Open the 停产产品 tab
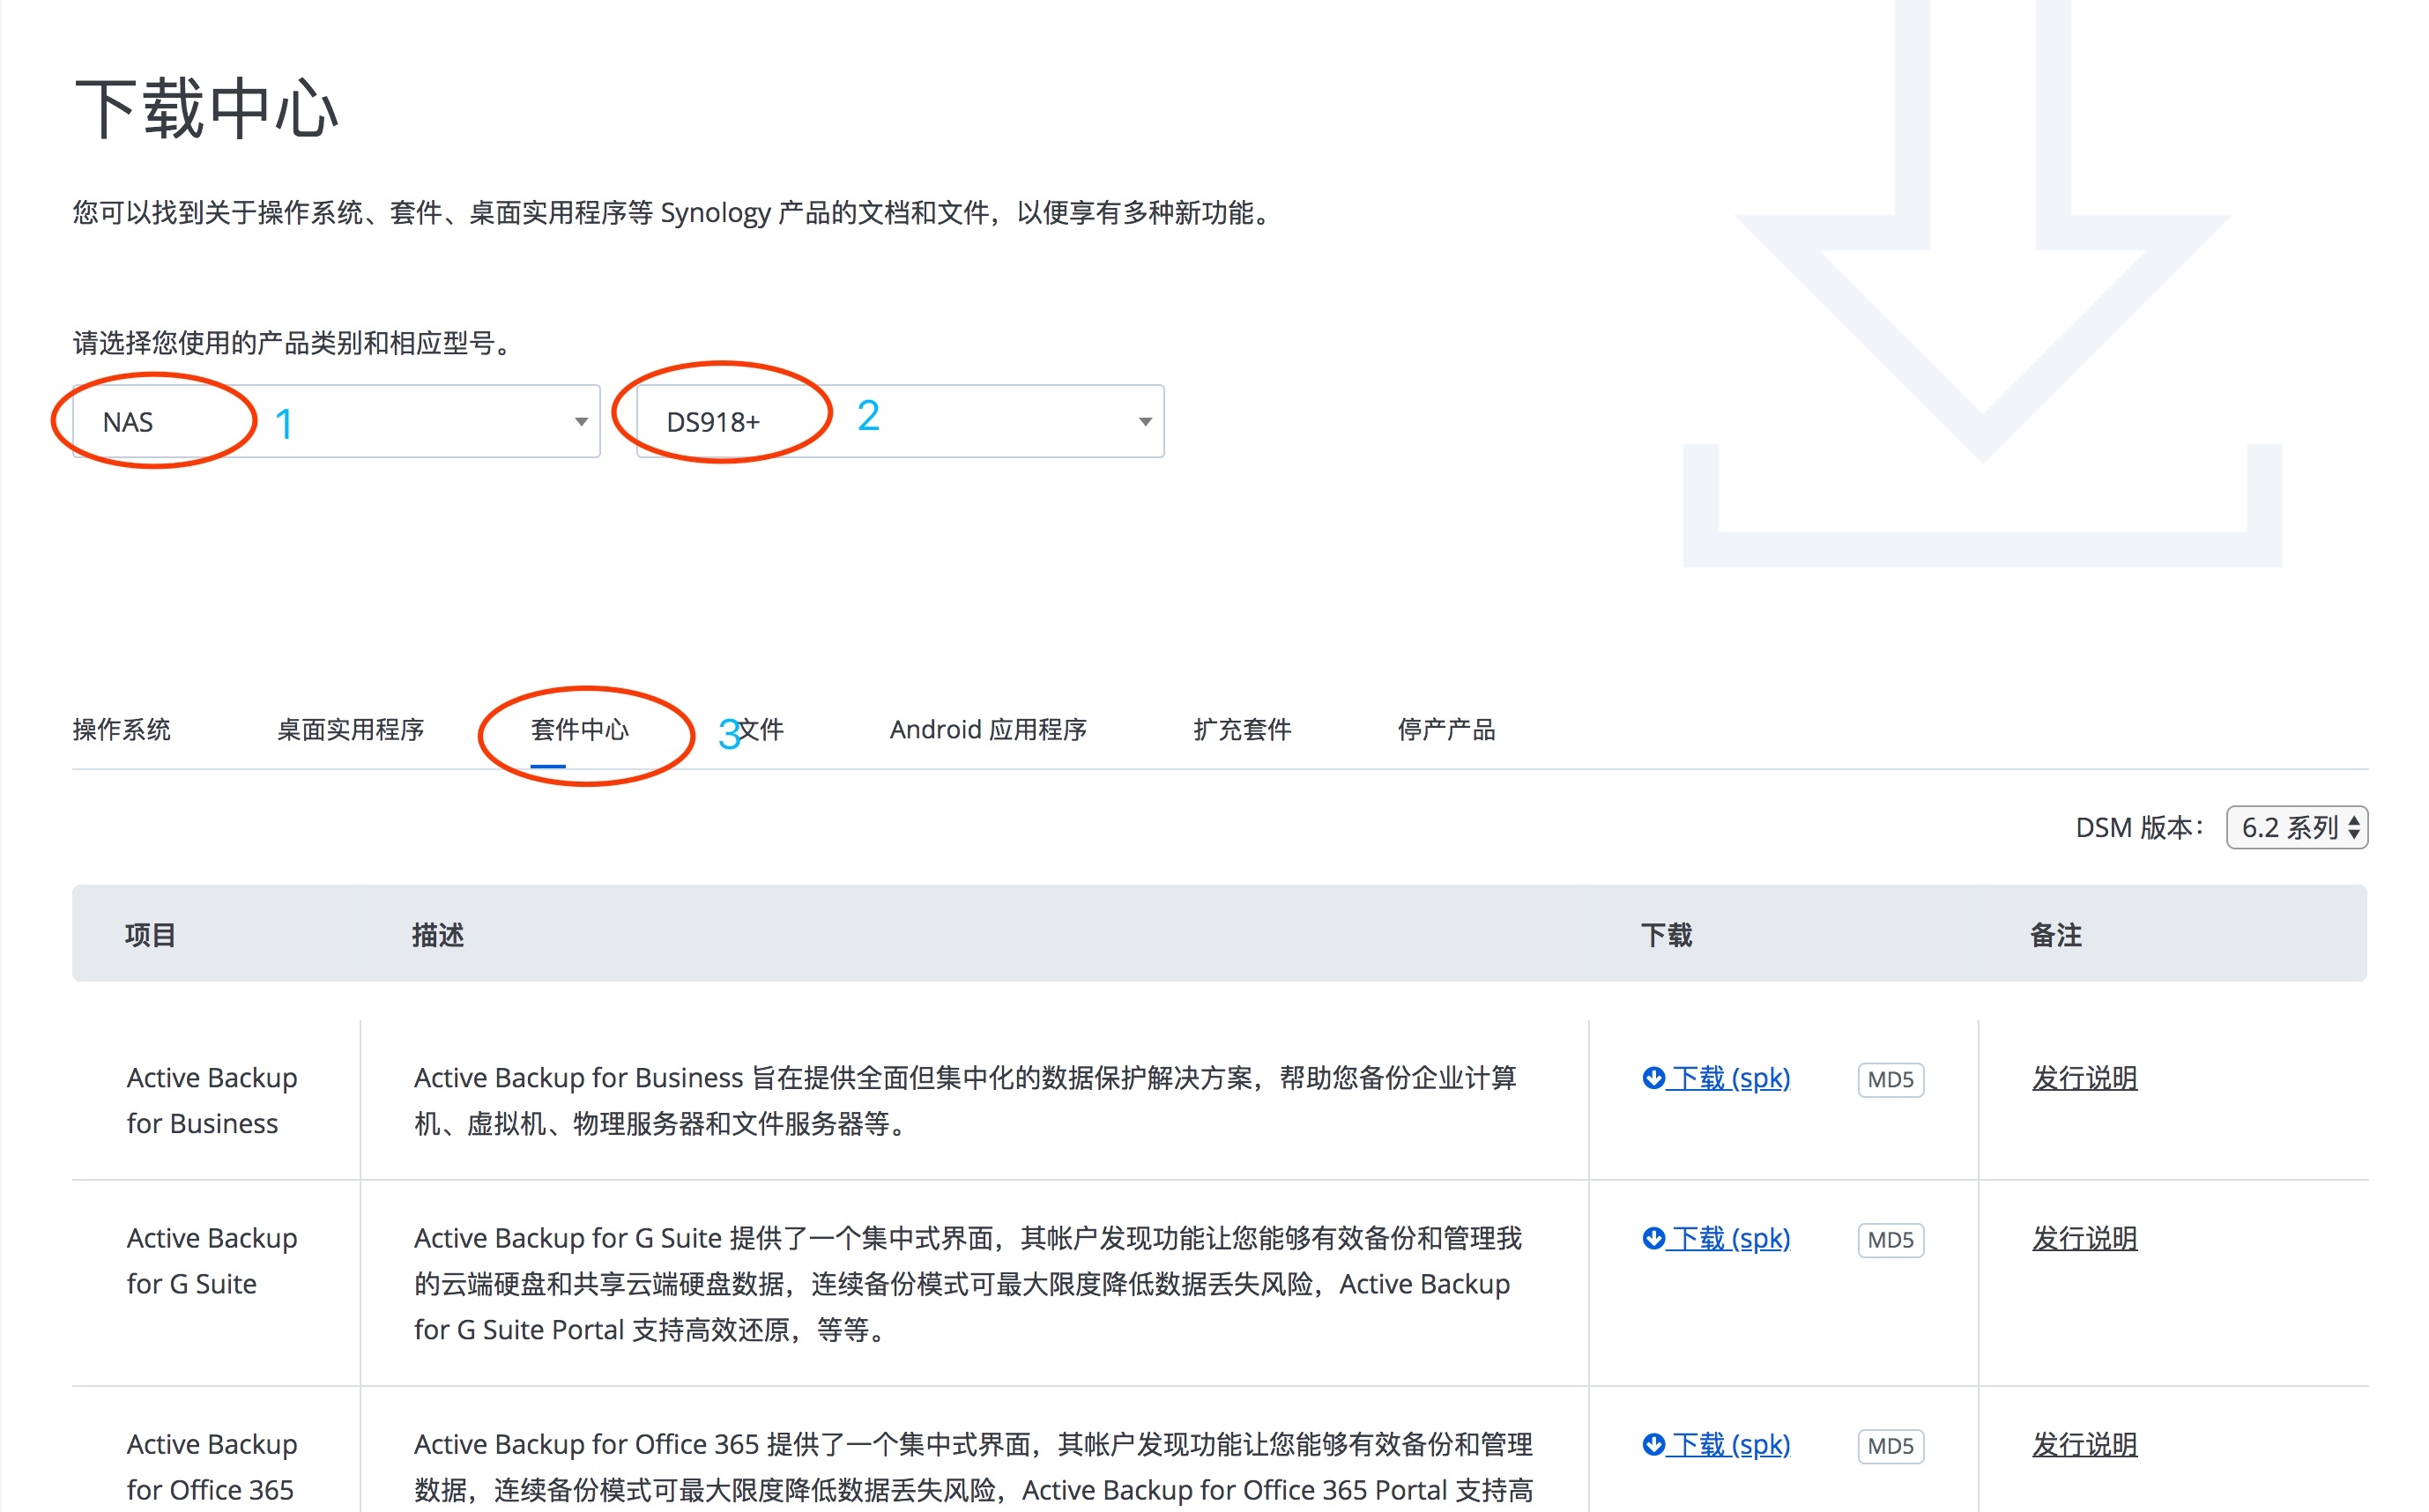 point(1446,729)
